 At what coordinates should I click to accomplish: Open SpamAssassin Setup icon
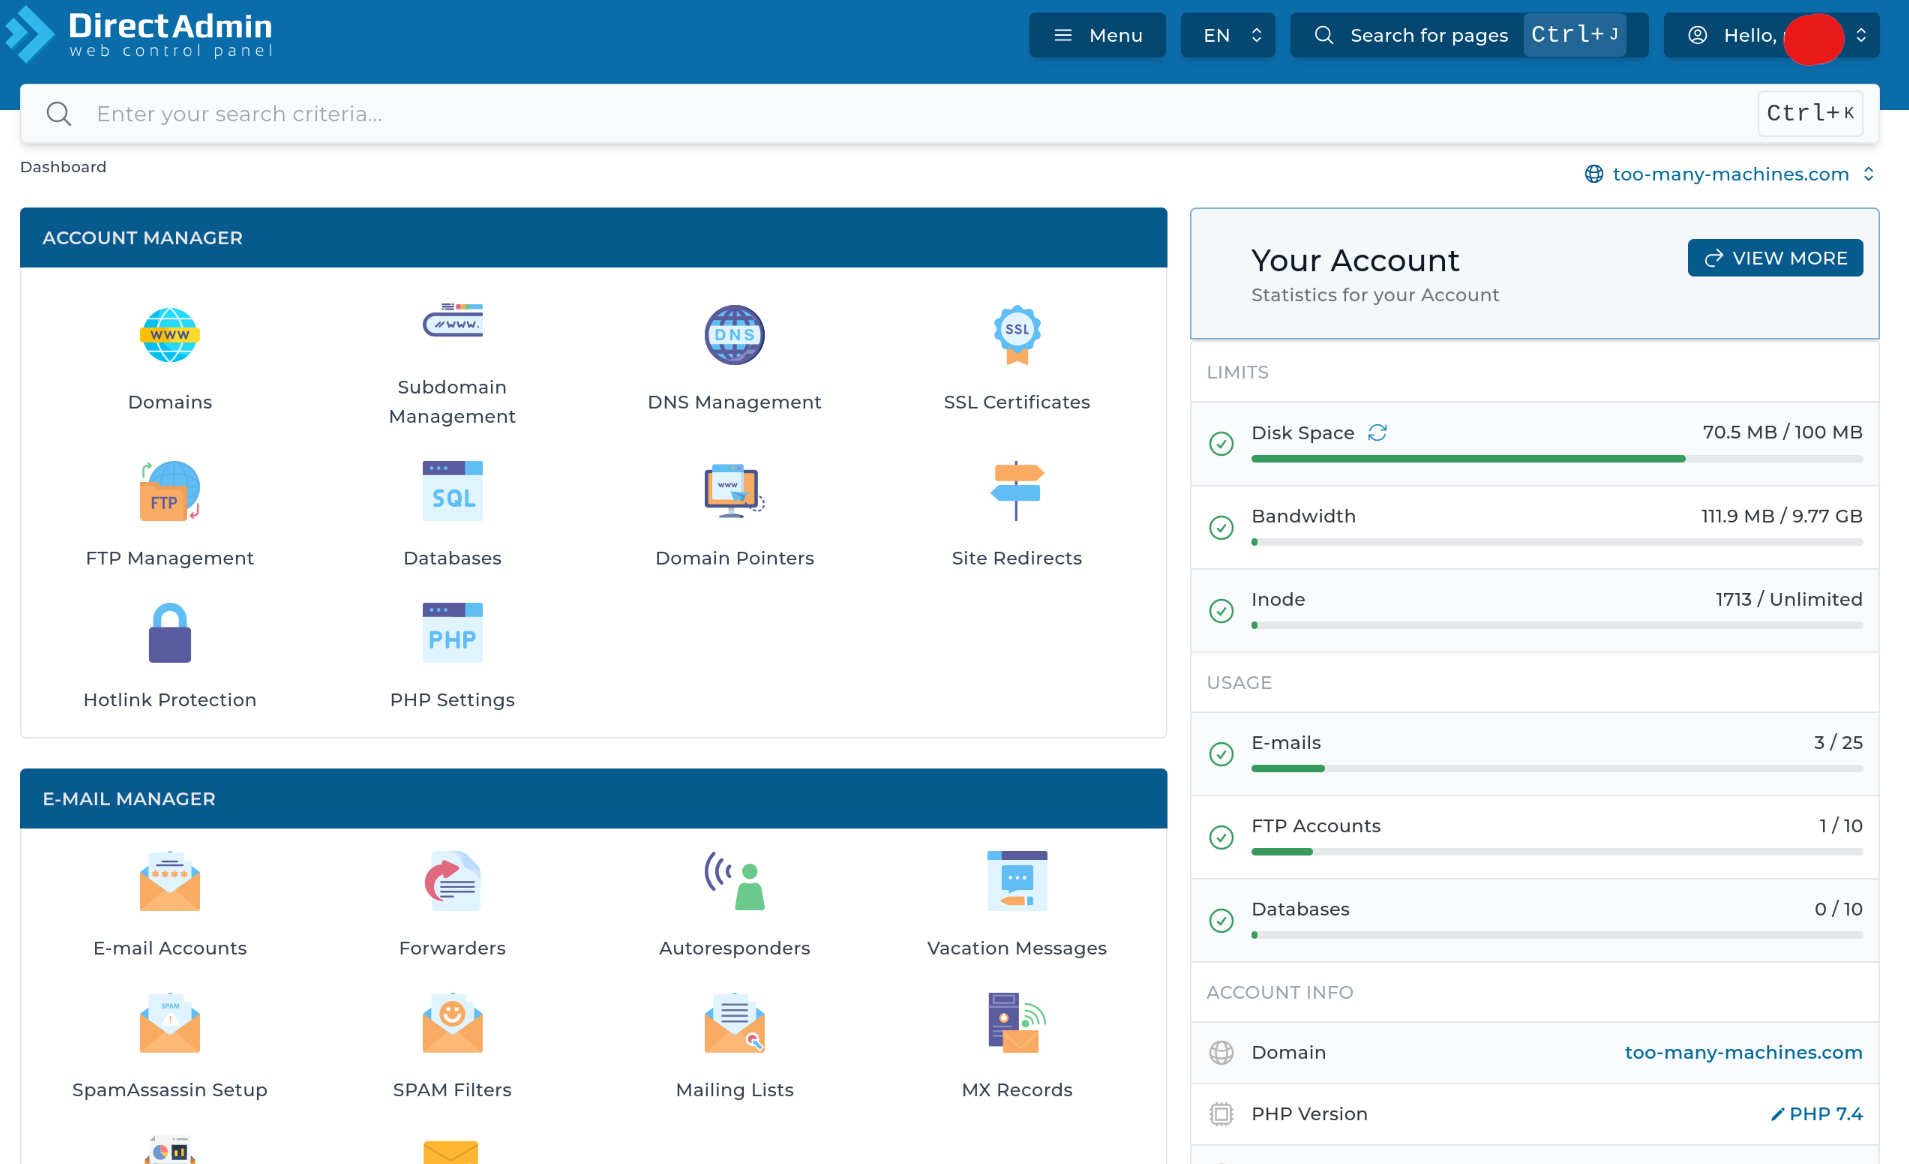(170, 1023)
